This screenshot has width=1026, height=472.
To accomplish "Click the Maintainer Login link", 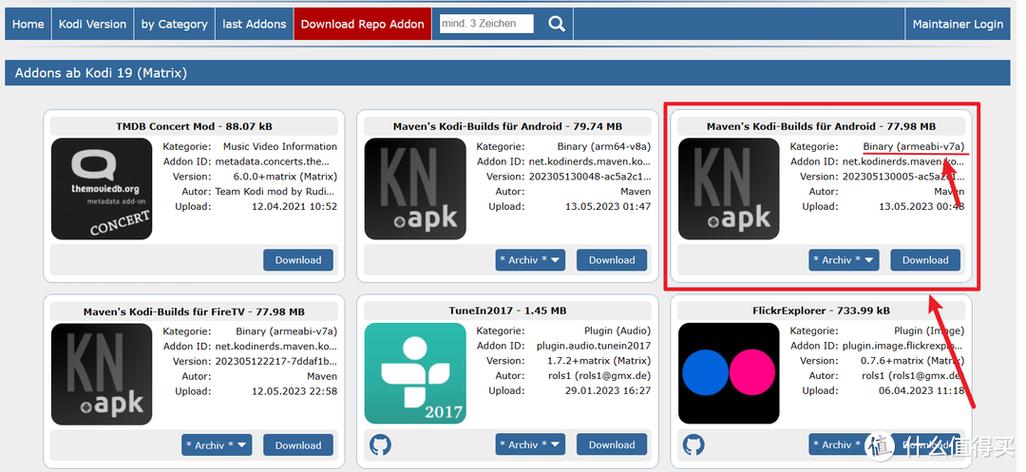I will coord(958,24).
